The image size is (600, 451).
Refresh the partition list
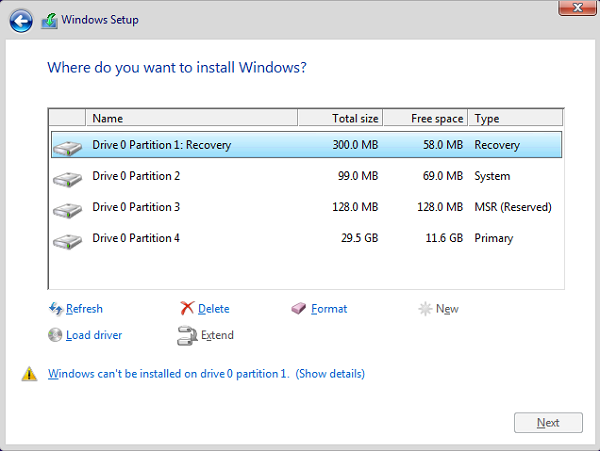pos(84,309)
